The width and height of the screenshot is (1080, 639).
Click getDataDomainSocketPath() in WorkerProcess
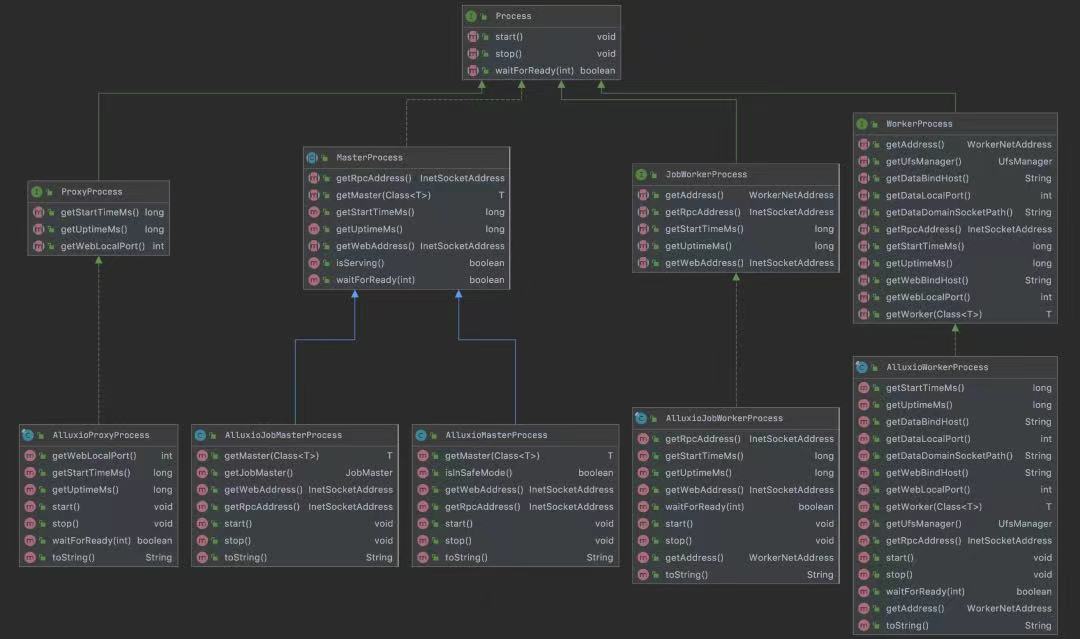[949, 212]
